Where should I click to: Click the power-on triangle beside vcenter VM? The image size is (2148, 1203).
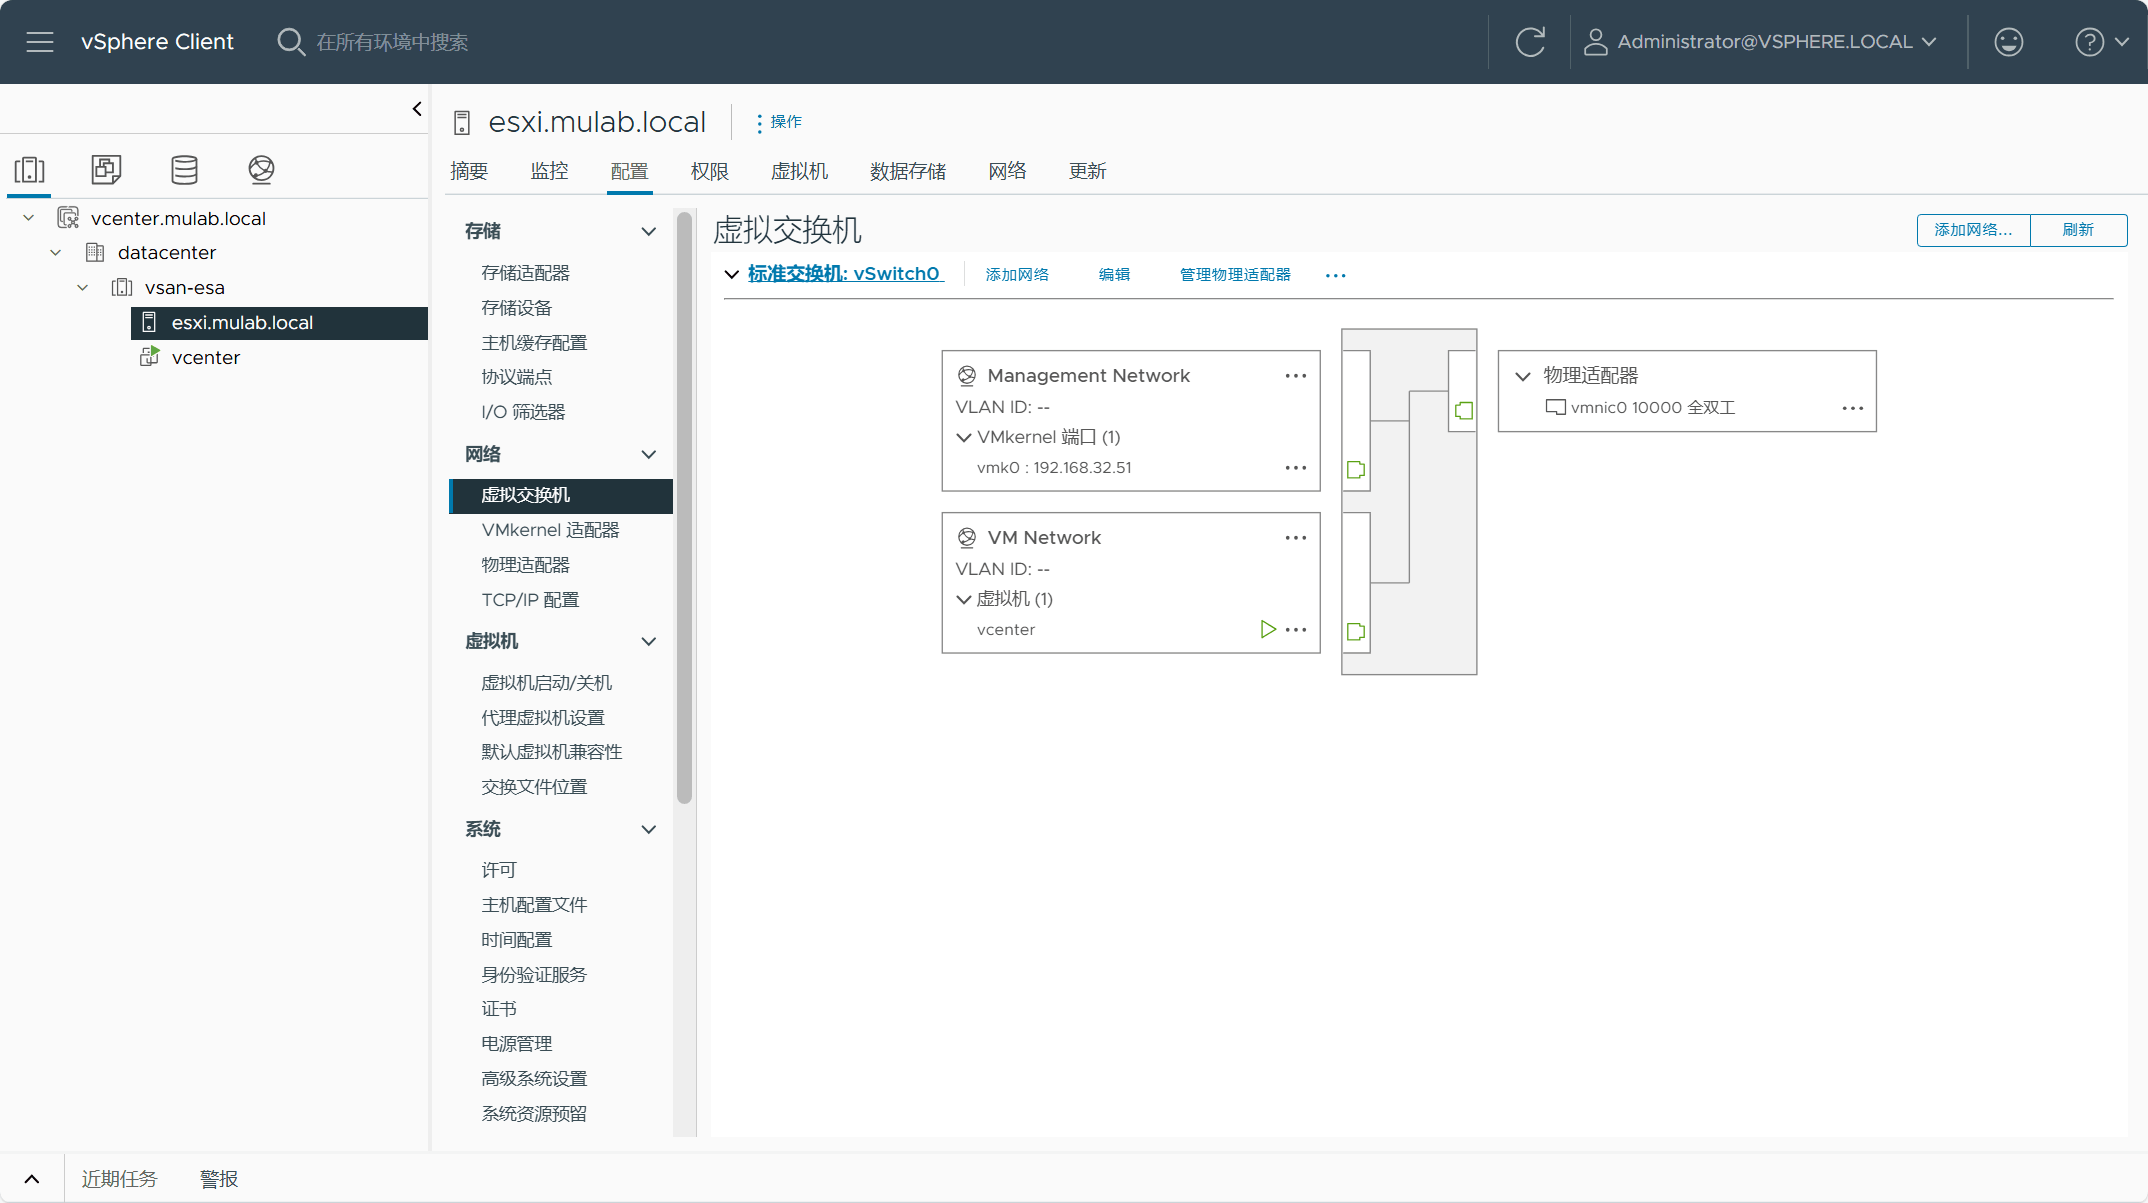1268,629
